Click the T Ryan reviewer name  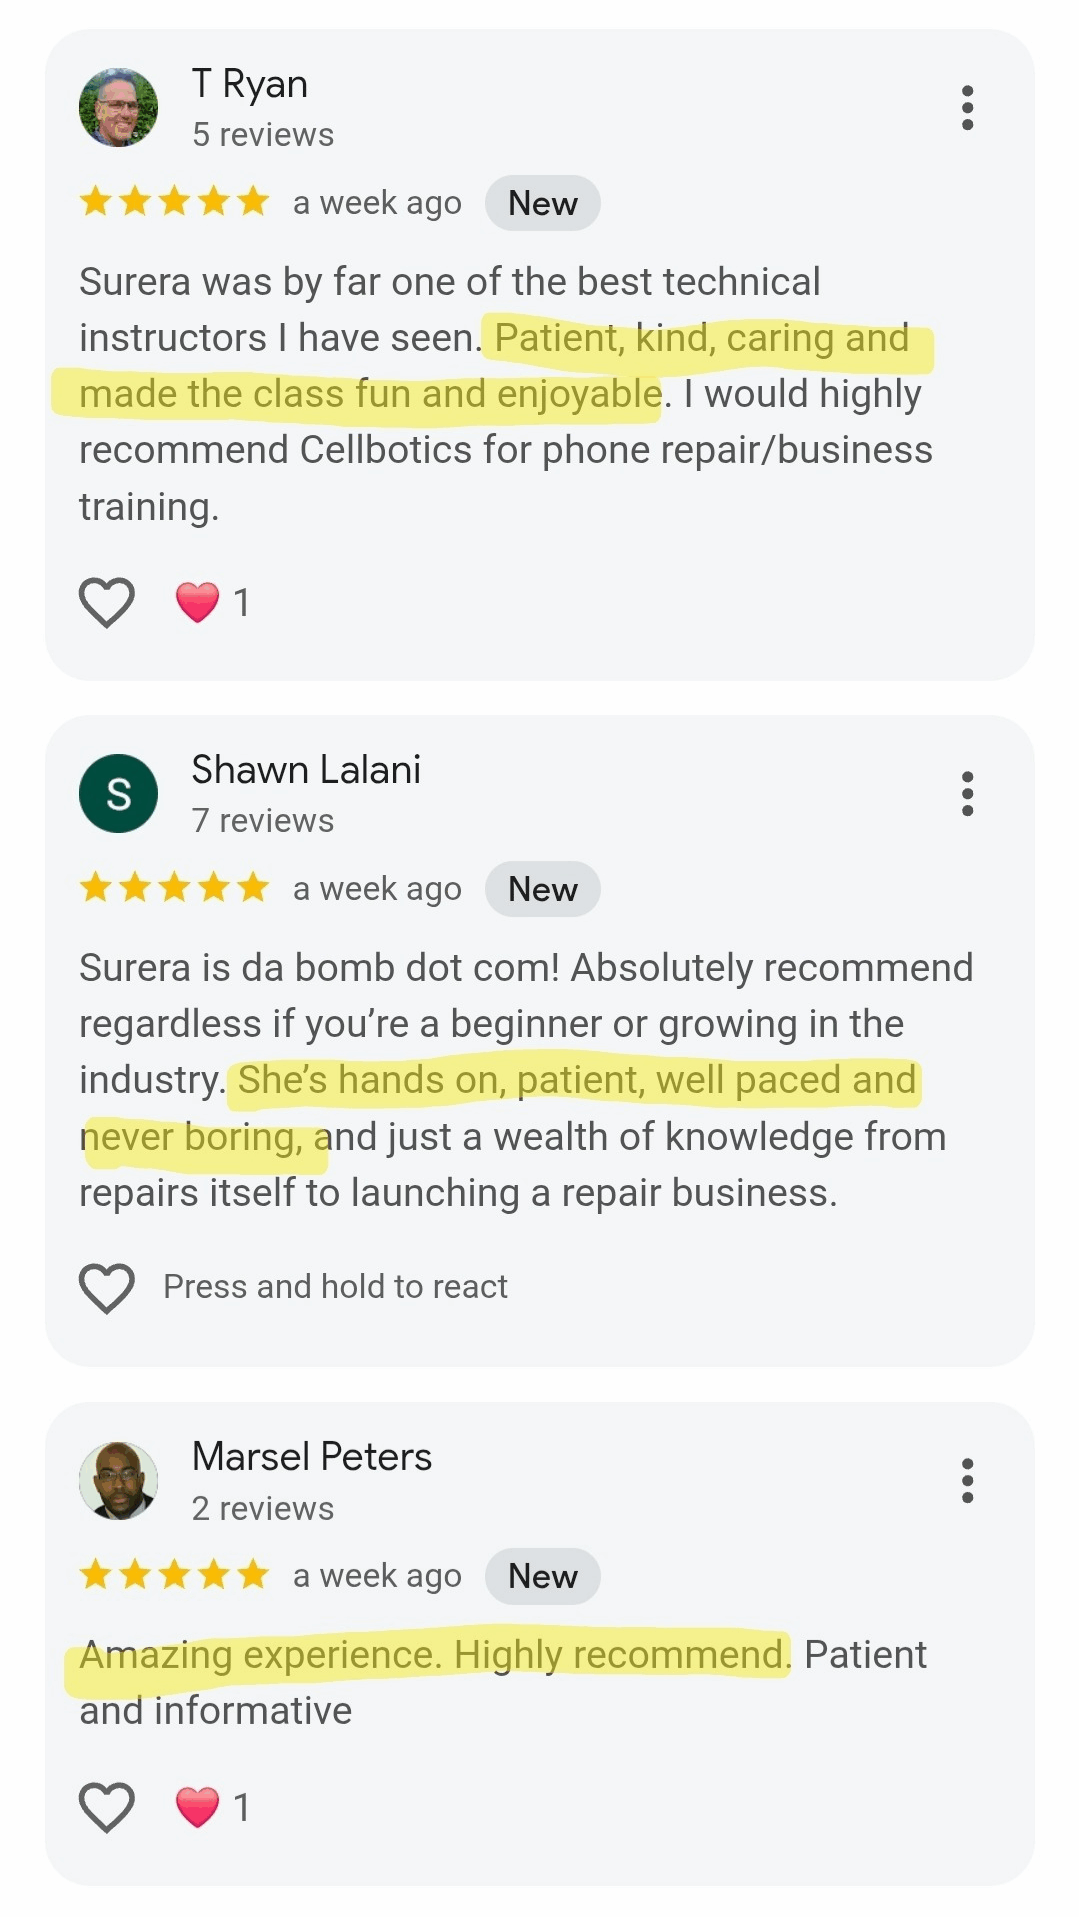[x=250, y=84]
